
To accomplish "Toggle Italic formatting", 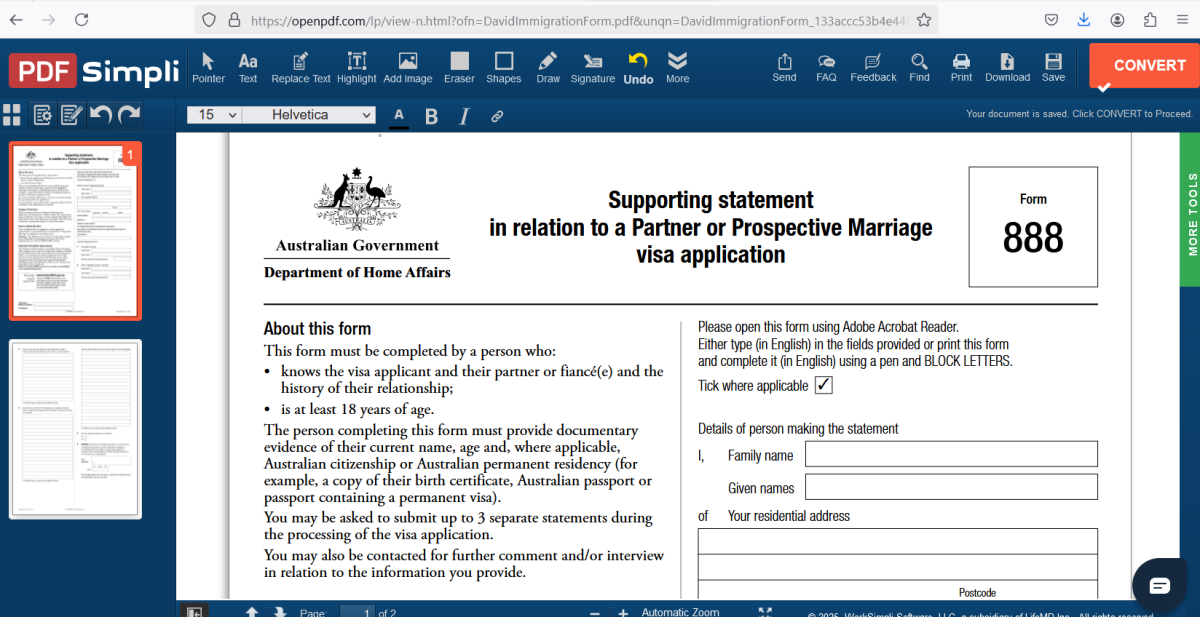I will coord(464,115).
